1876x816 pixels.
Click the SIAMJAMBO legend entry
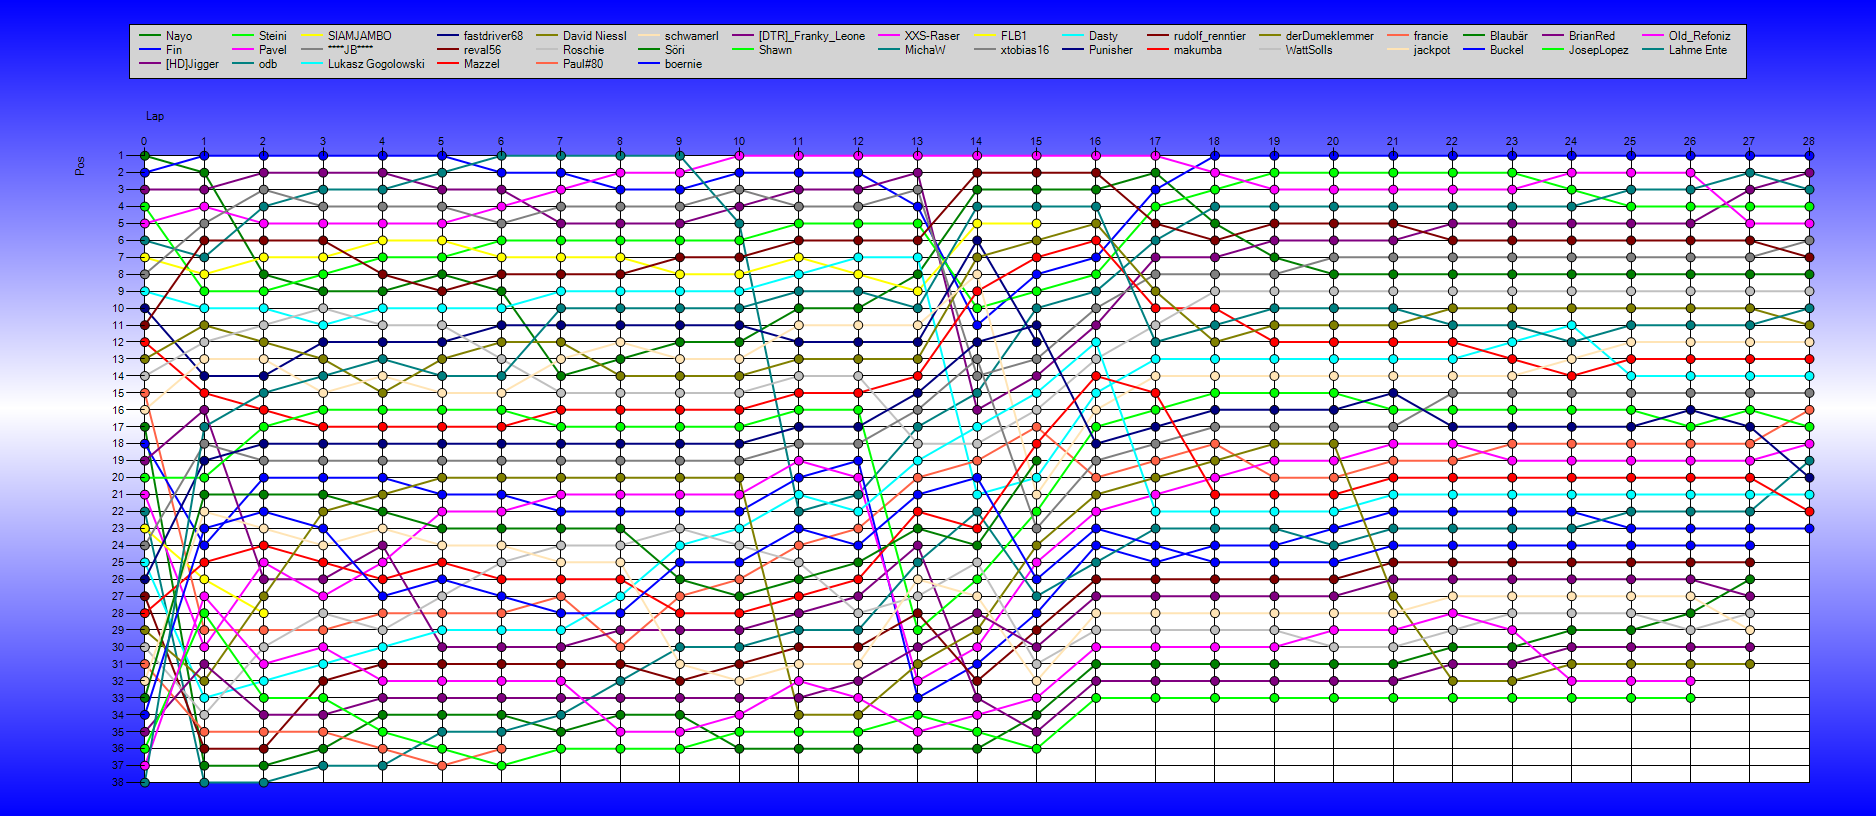point(360,36)
